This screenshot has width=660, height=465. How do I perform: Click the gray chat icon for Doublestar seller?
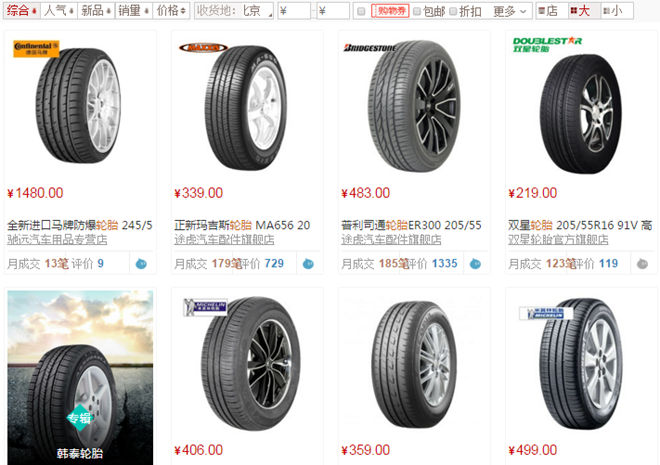tap(642, 264)
